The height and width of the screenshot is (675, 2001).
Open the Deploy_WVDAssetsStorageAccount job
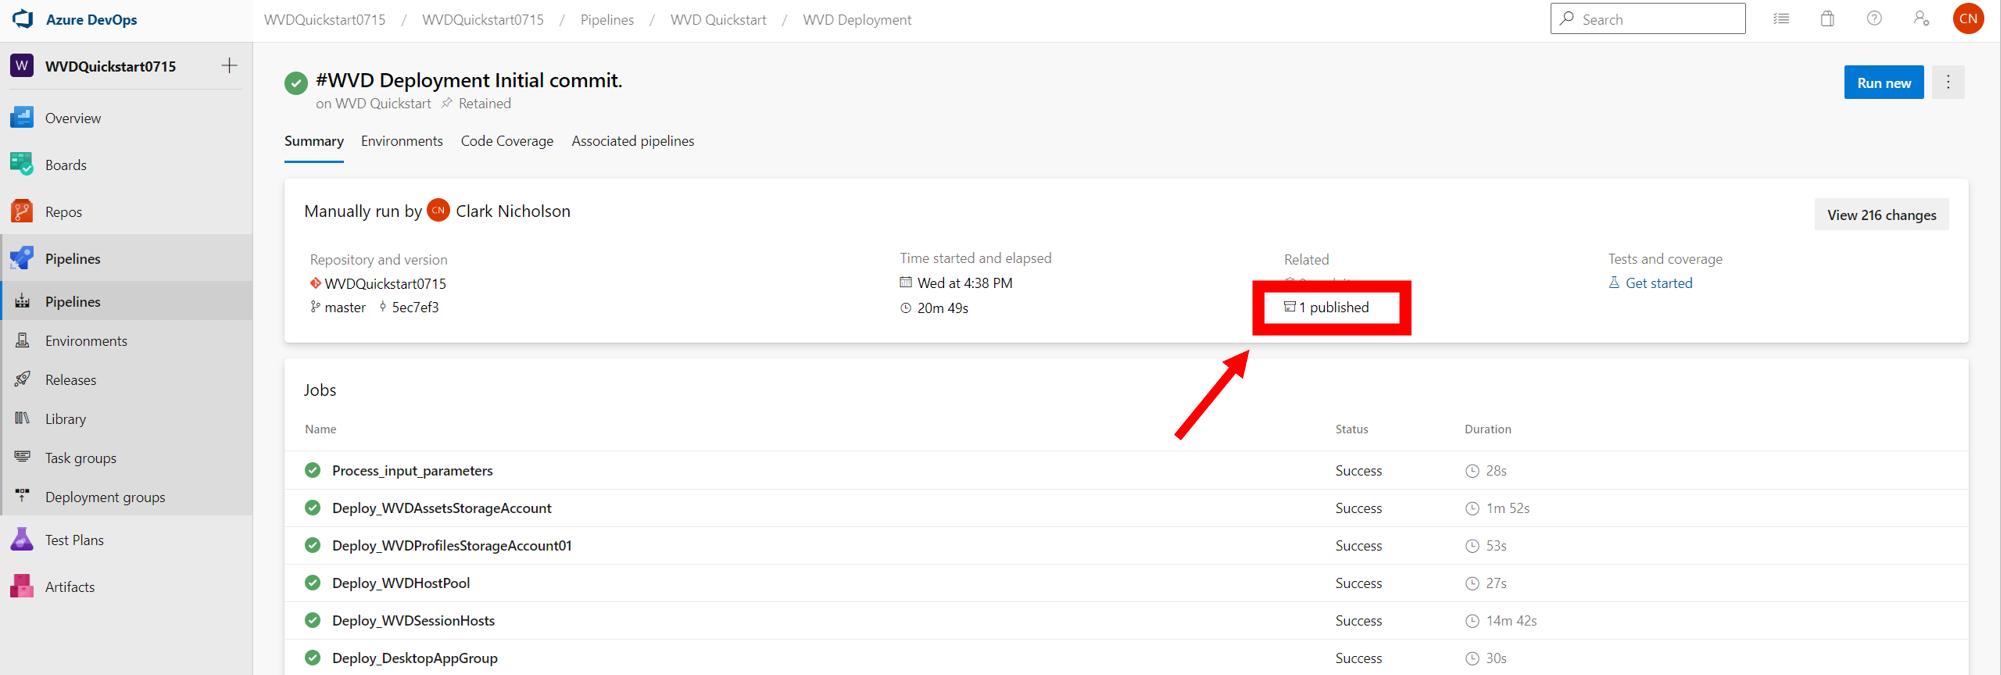point(441,508)
